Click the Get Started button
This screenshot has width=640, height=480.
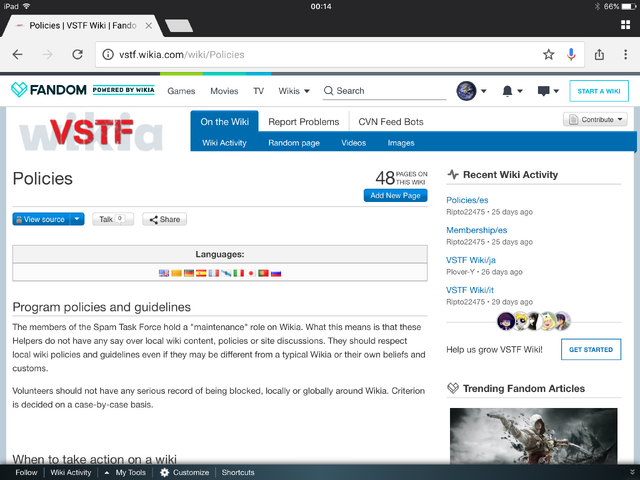[x=591, y=349]
